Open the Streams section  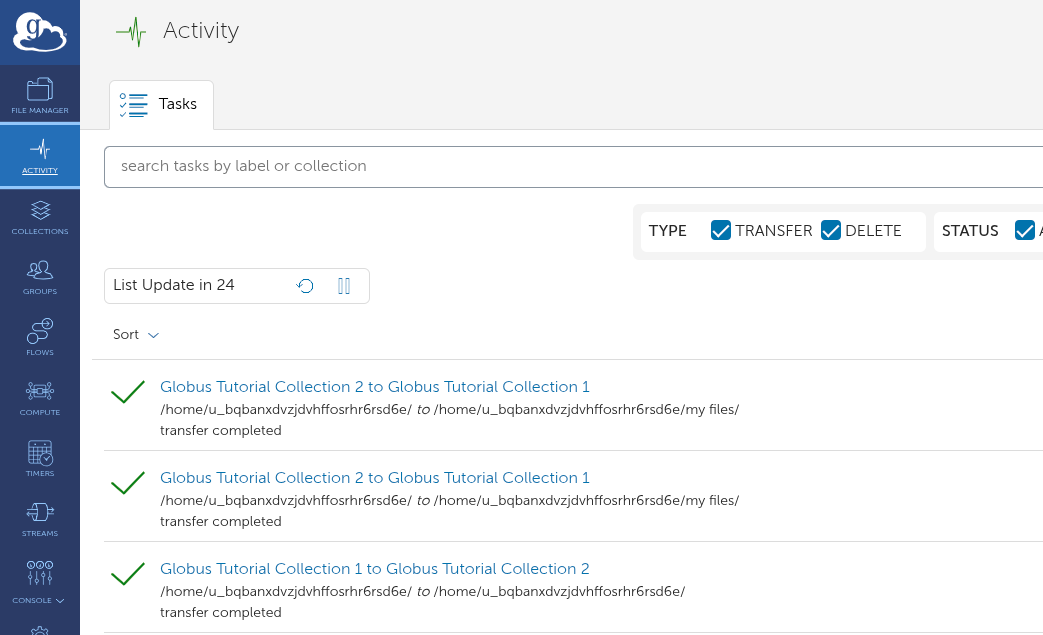pos(40,519)
